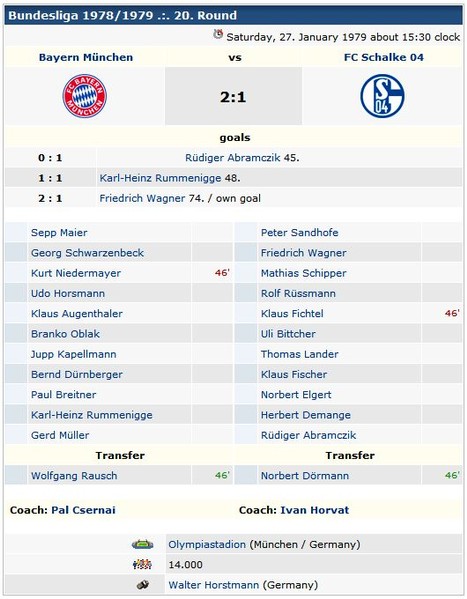Open Klaus Fichtel player profile
467x599 pixels.
pos(292,314)
